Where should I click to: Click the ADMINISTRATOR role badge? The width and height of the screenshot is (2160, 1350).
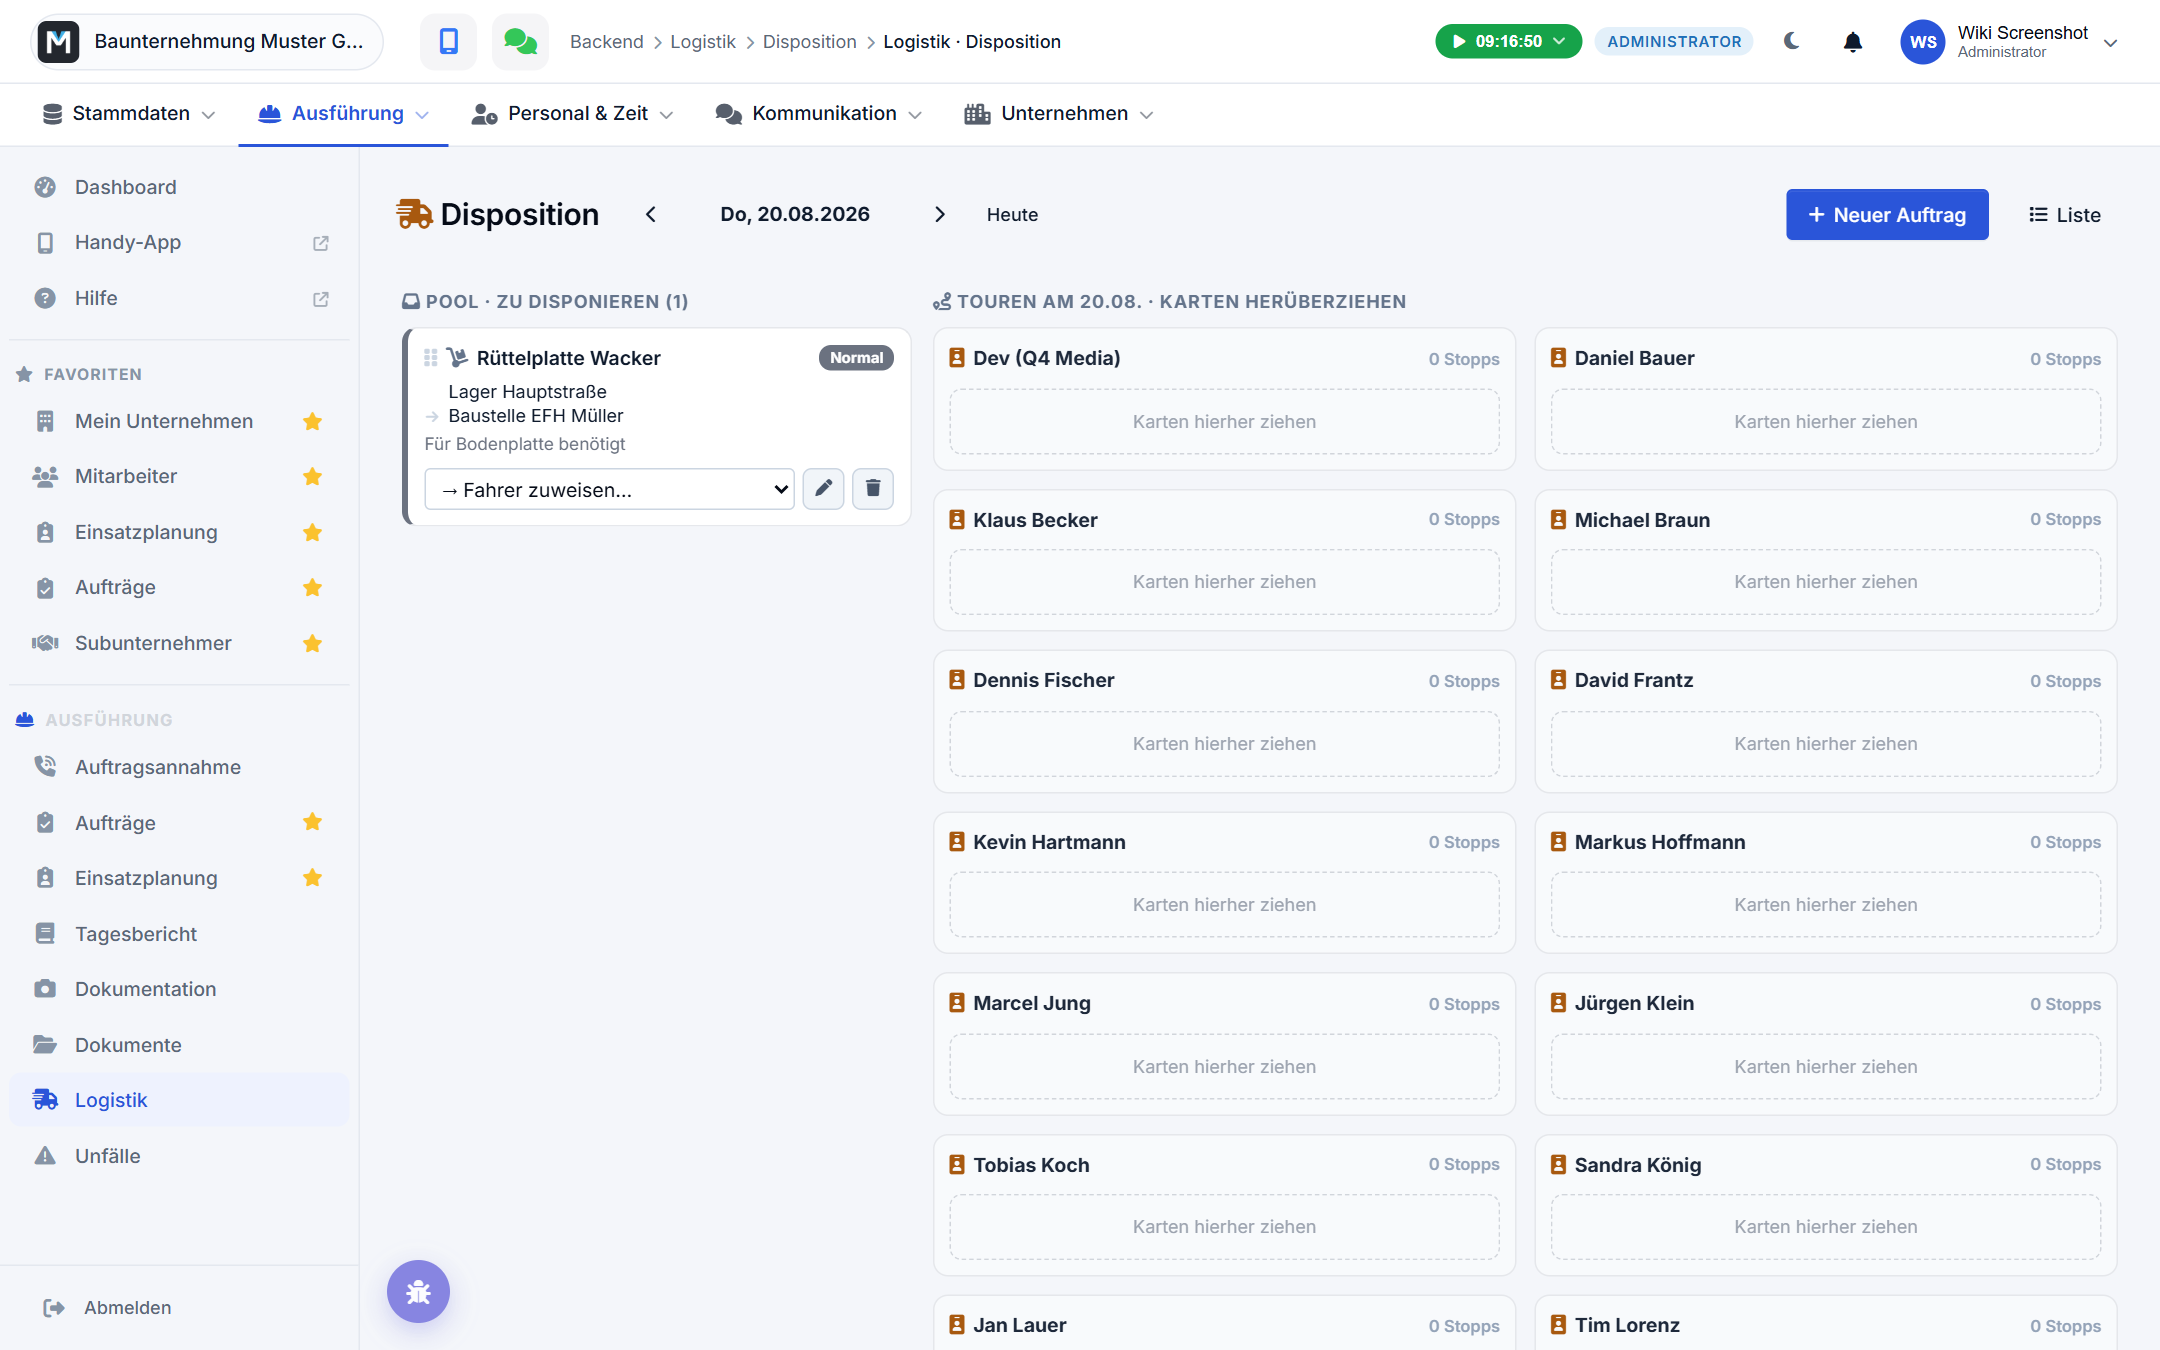click(x=1674, y=41)
